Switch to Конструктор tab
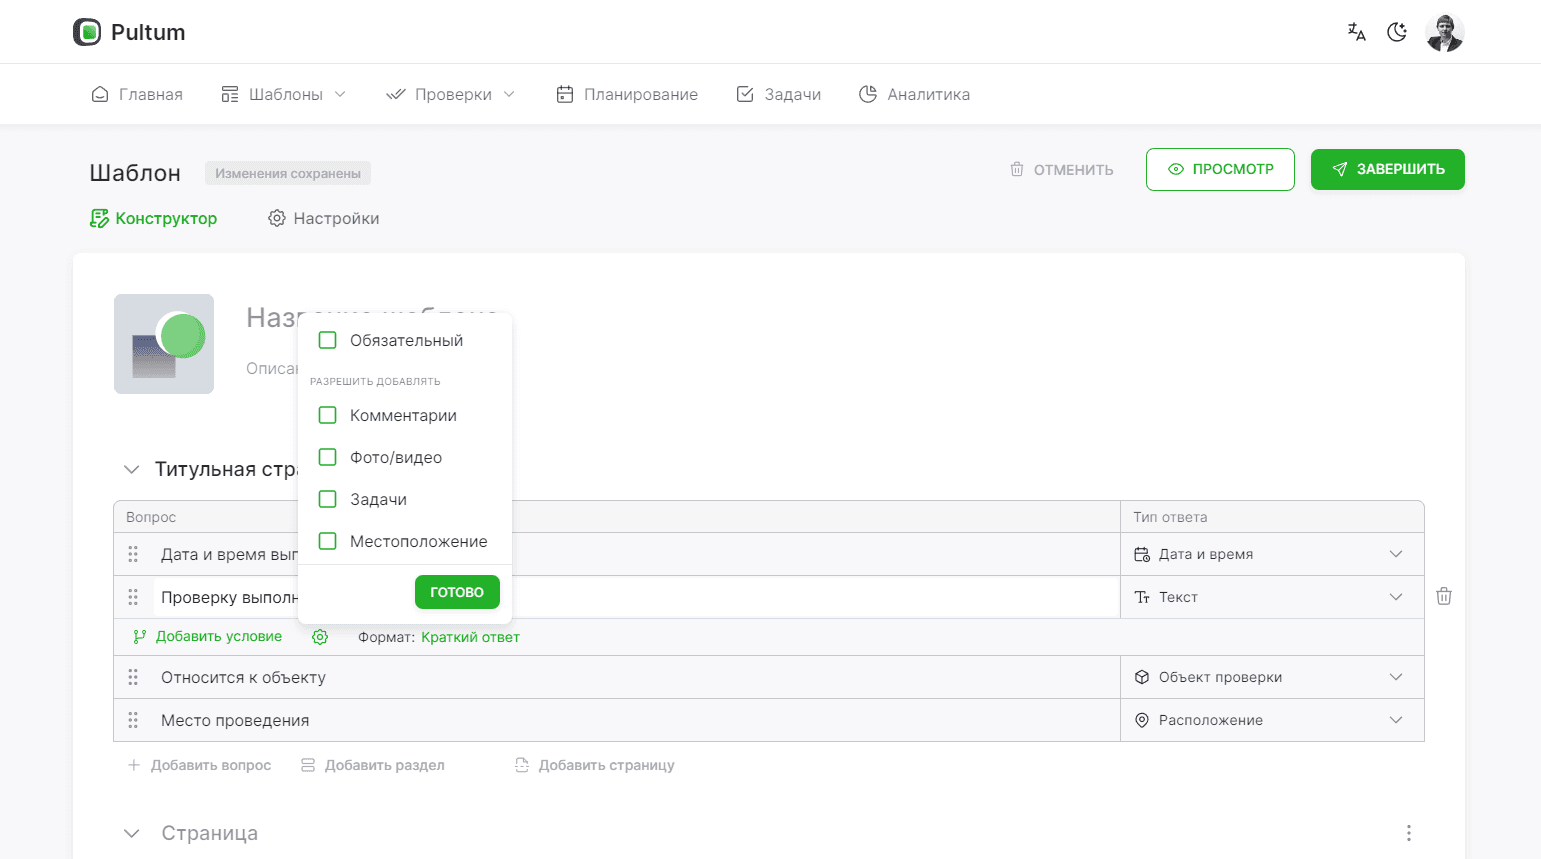Image resolution: width=1541 pixels, height=859 pixels. tap(154, 218)
